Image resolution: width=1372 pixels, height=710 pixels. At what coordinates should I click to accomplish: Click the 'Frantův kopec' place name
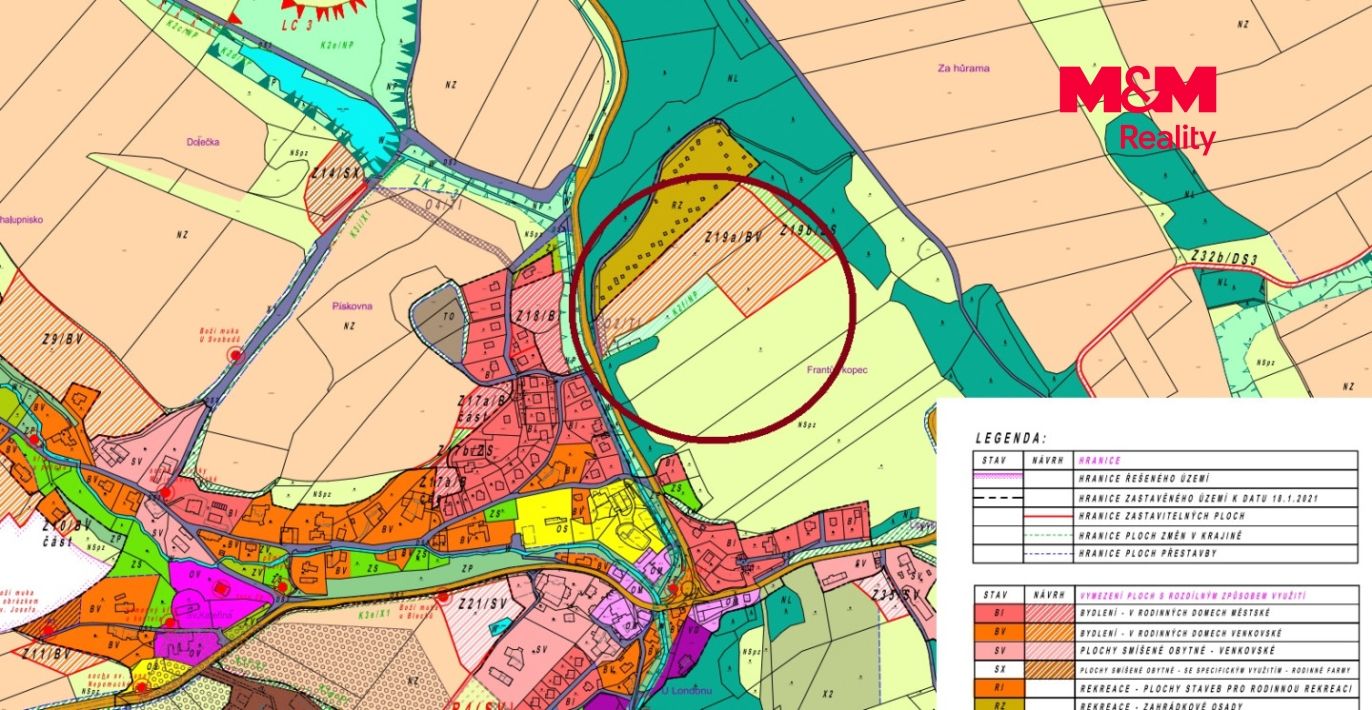(836, 370)
